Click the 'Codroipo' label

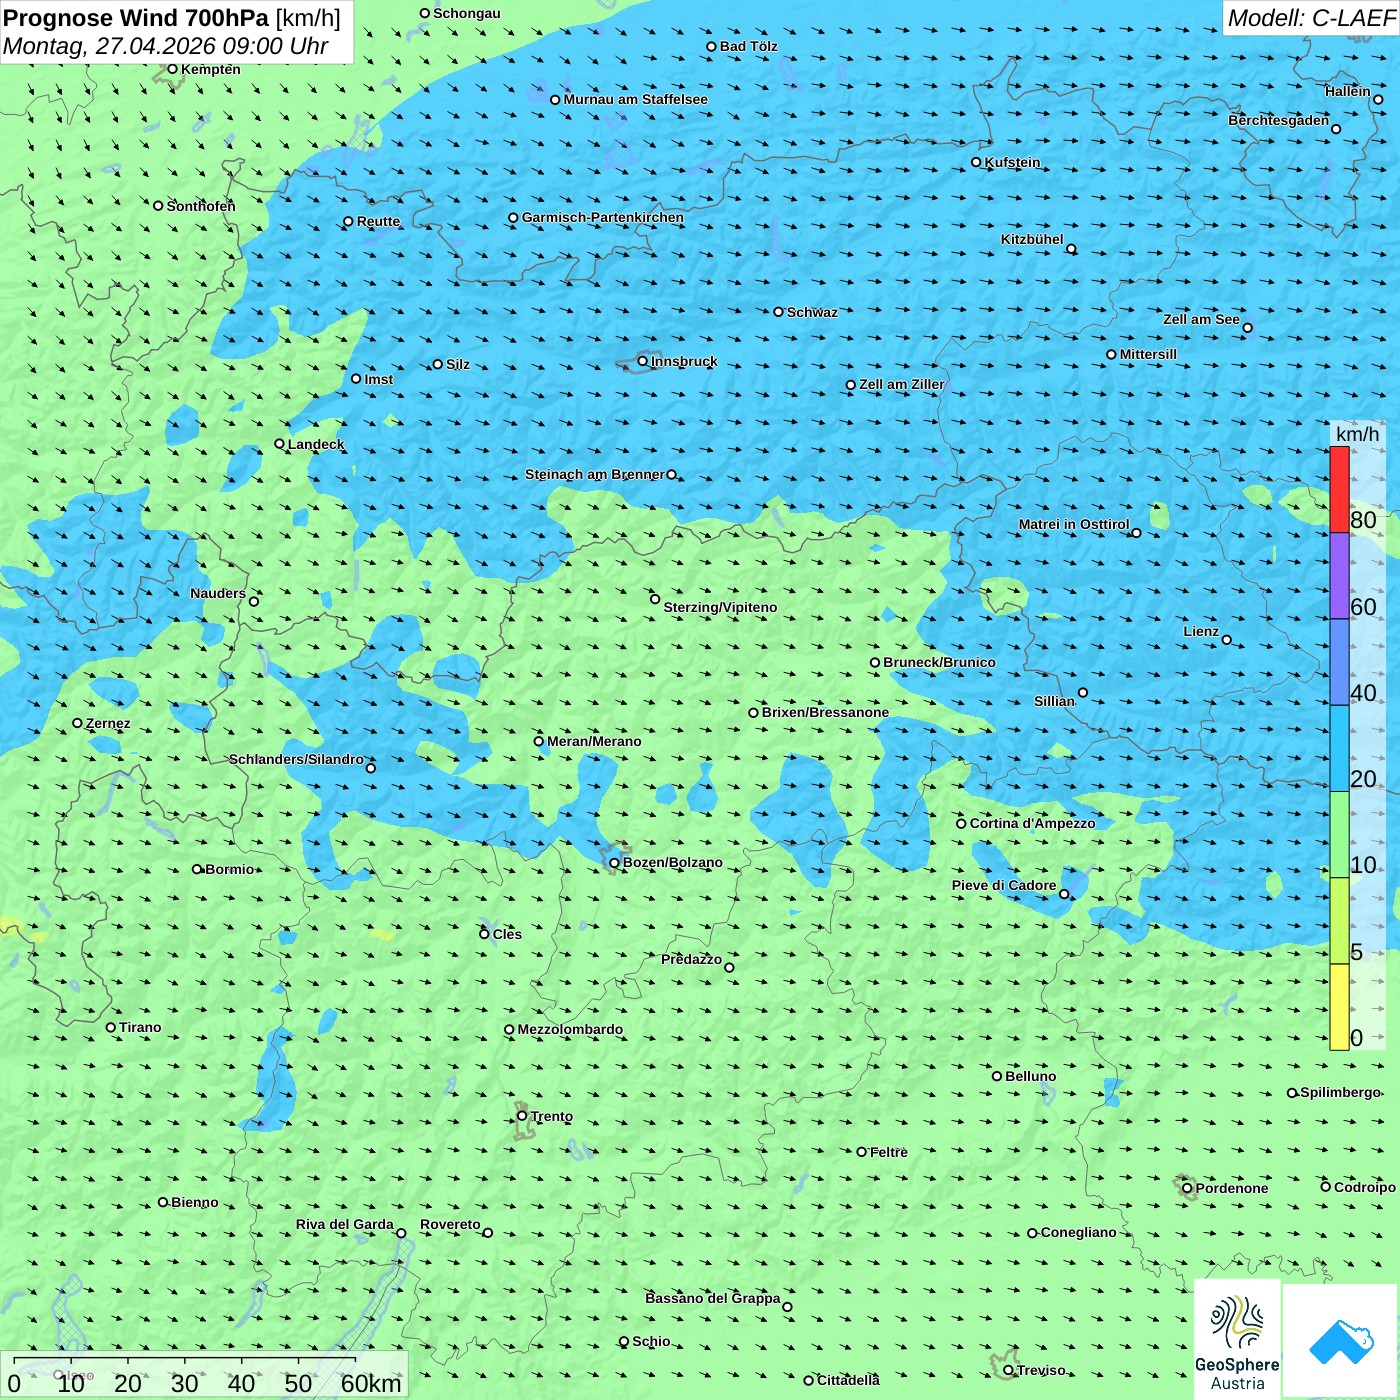pyautogui.click(x=1365, y=1187)
